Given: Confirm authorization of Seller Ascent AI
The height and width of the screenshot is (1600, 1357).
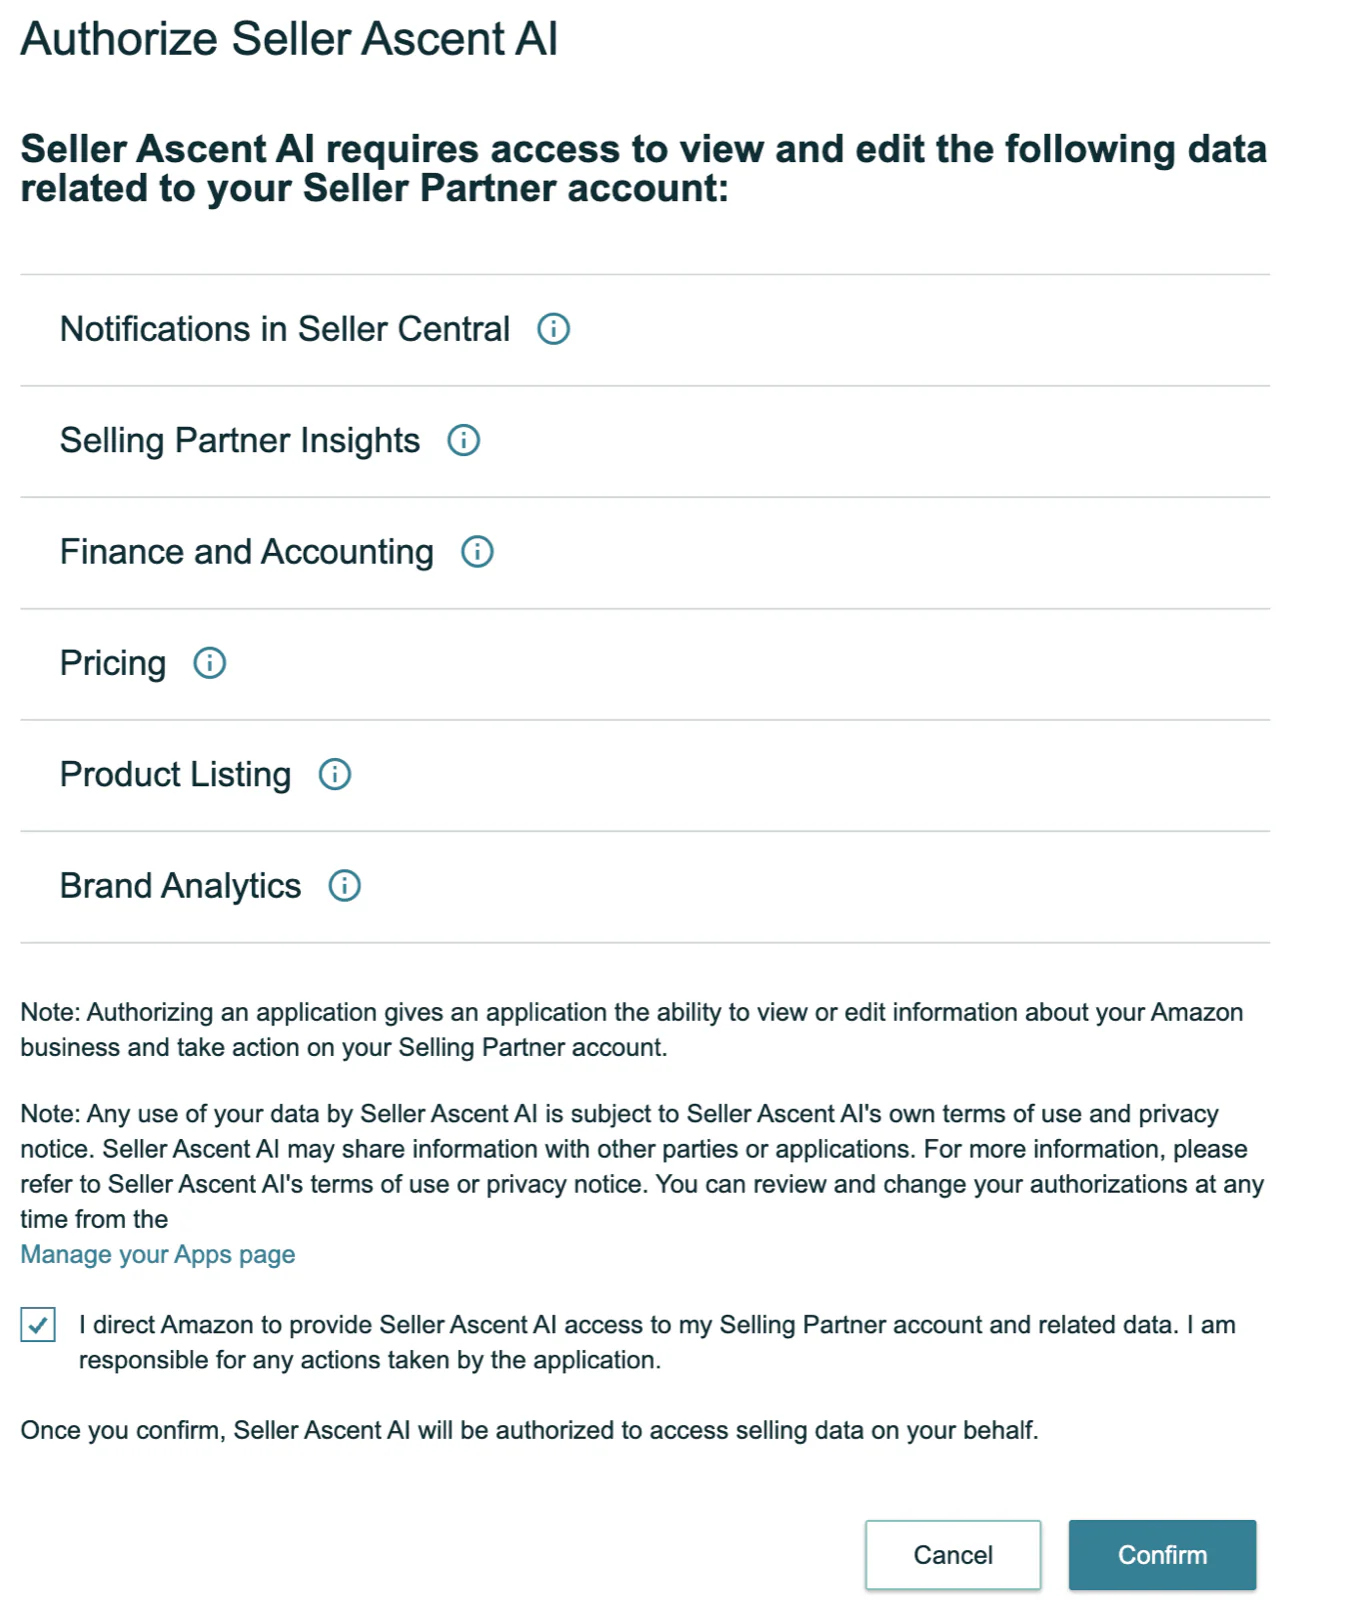Looking at the screenshot, I should click(x=1161, y=1554).
